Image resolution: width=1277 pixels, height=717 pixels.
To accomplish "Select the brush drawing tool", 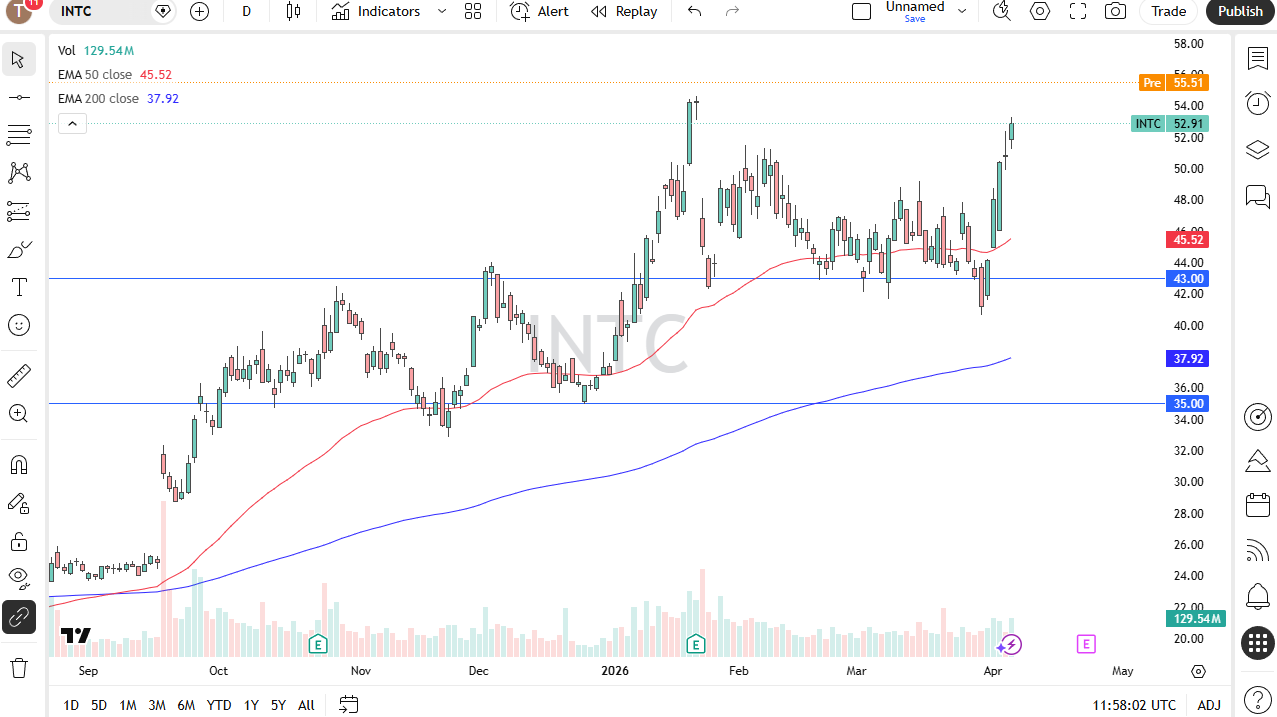I will [19, 249].
